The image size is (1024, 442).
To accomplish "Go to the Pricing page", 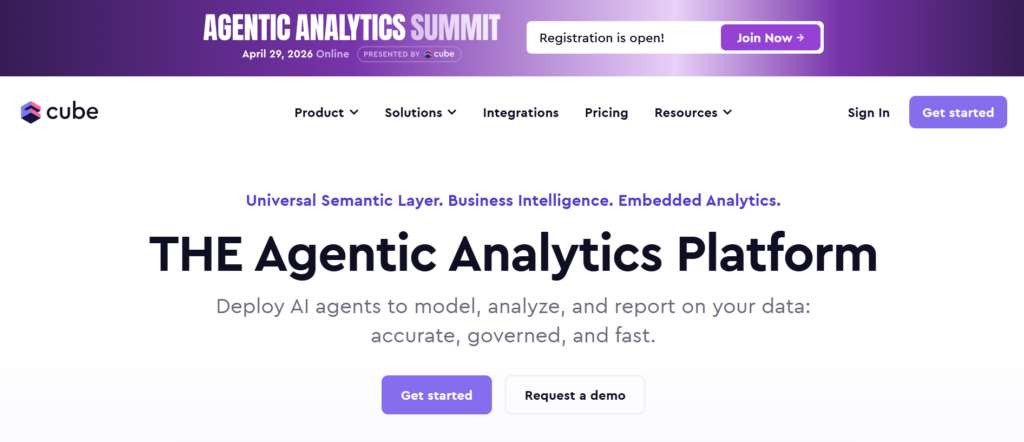I will point(606,113).
